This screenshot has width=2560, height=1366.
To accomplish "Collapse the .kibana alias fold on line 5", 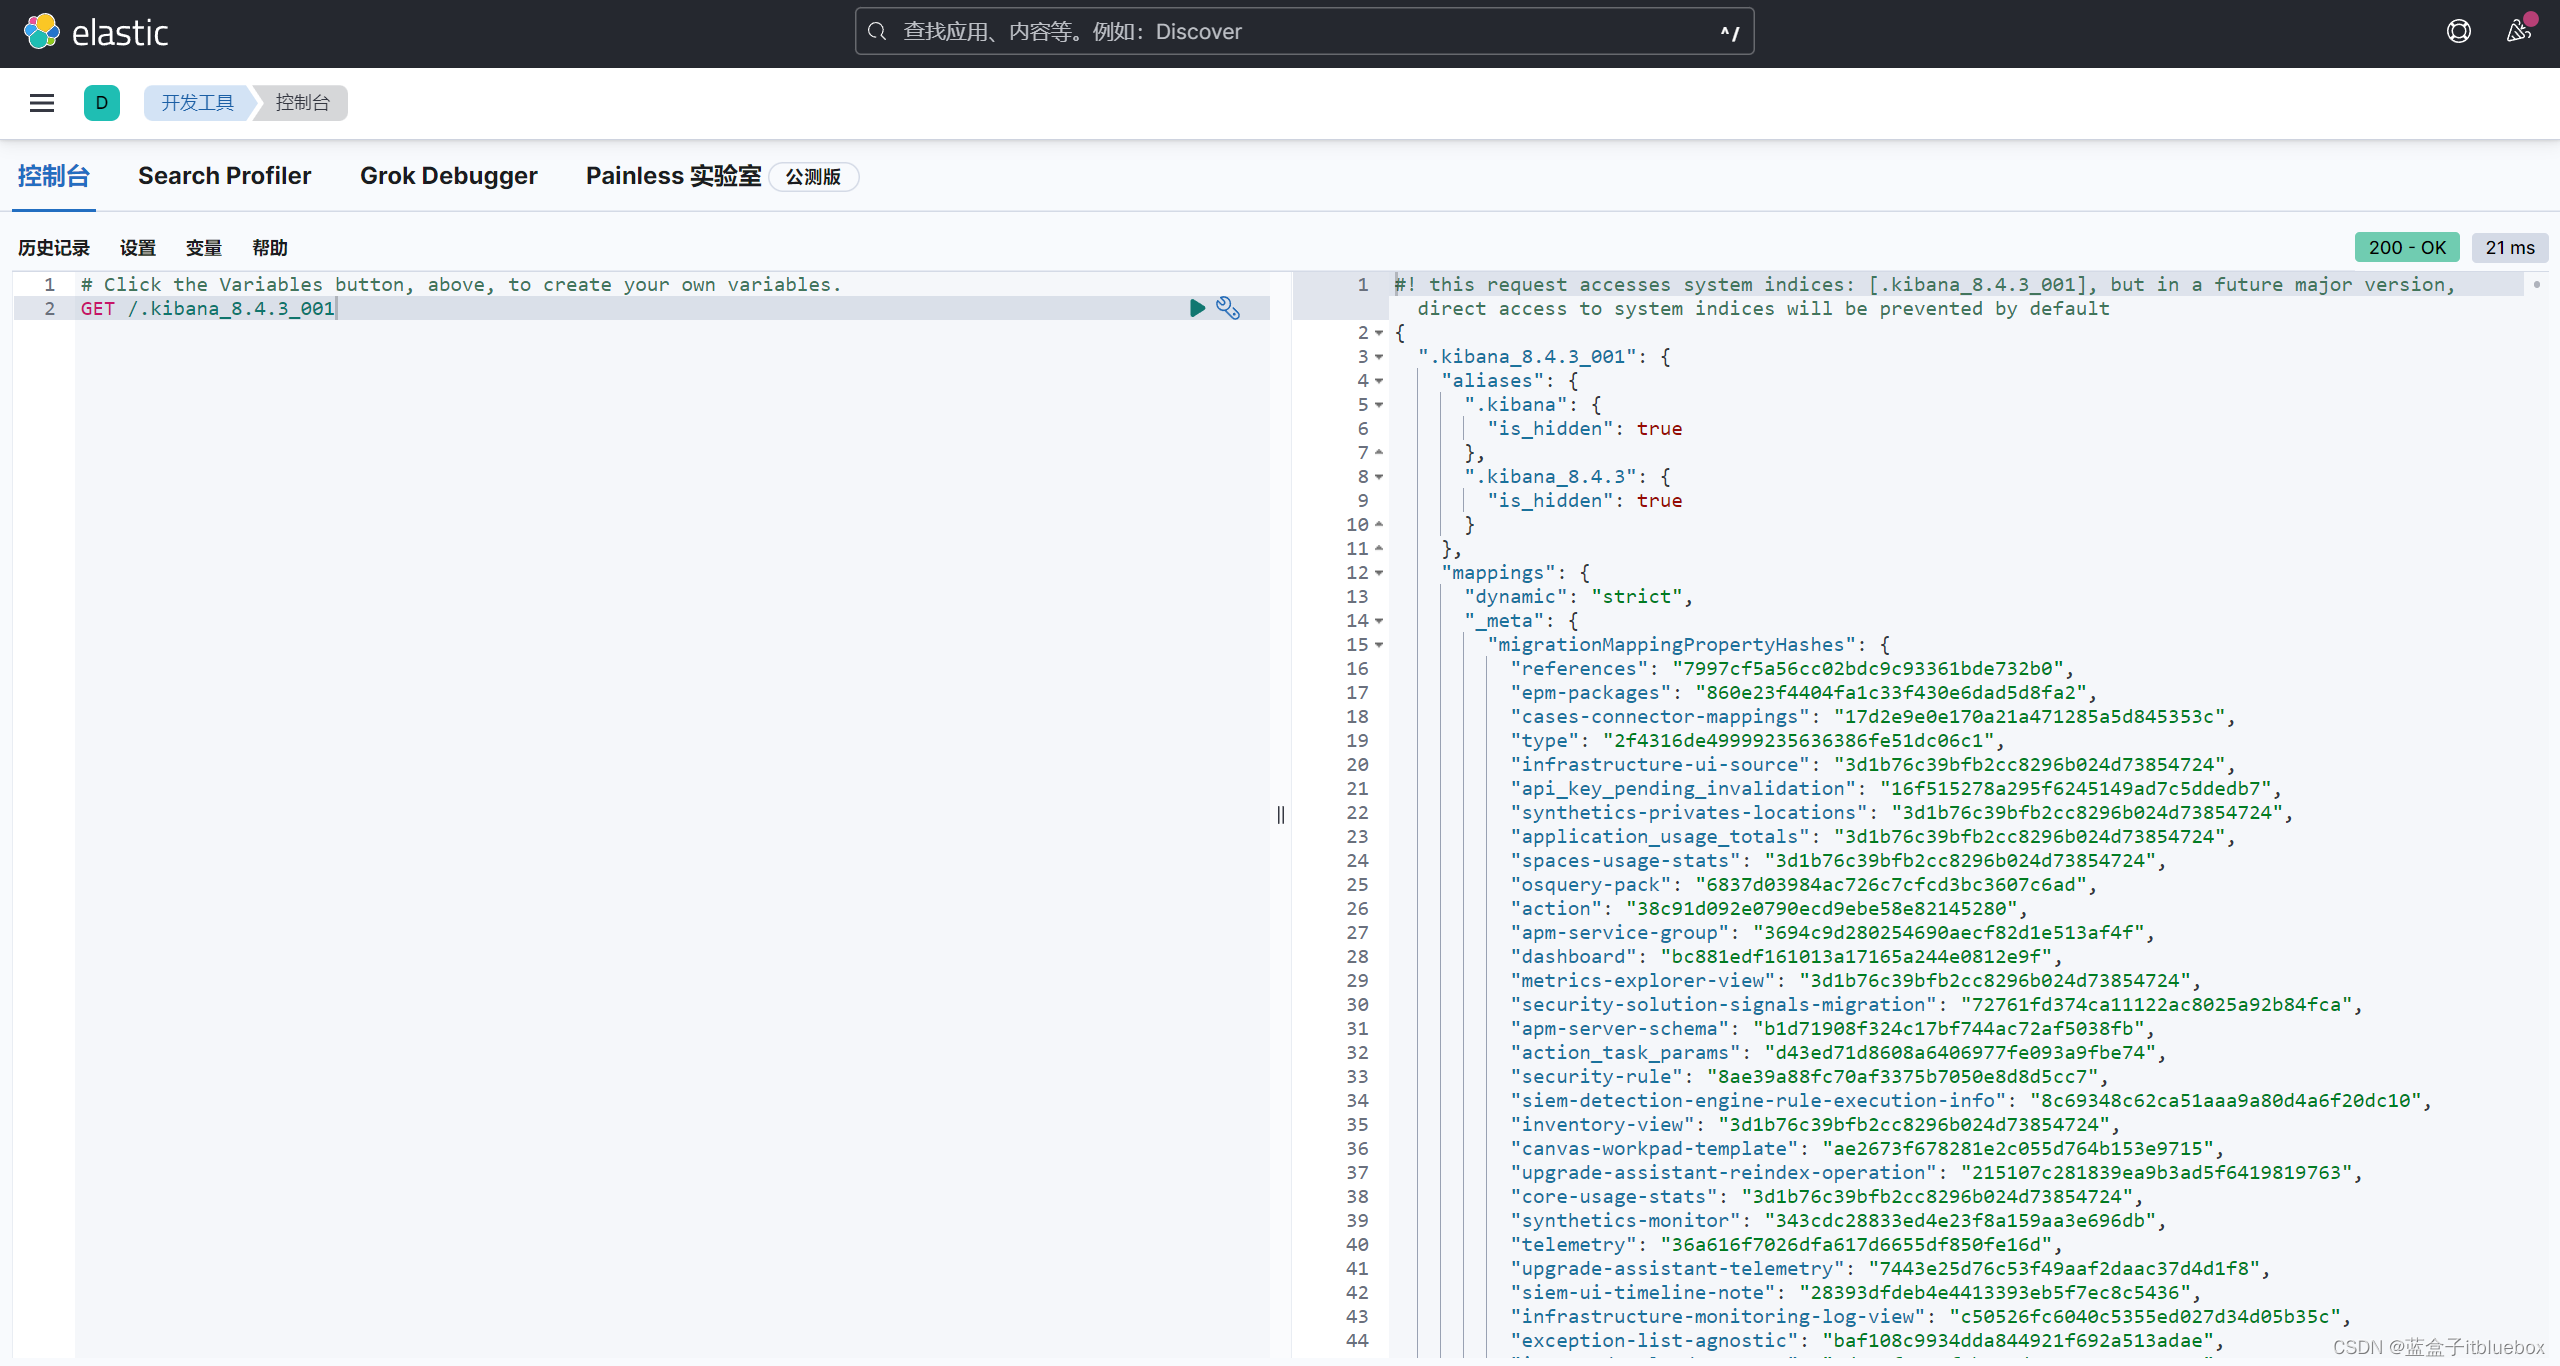I will point(1380,405).
